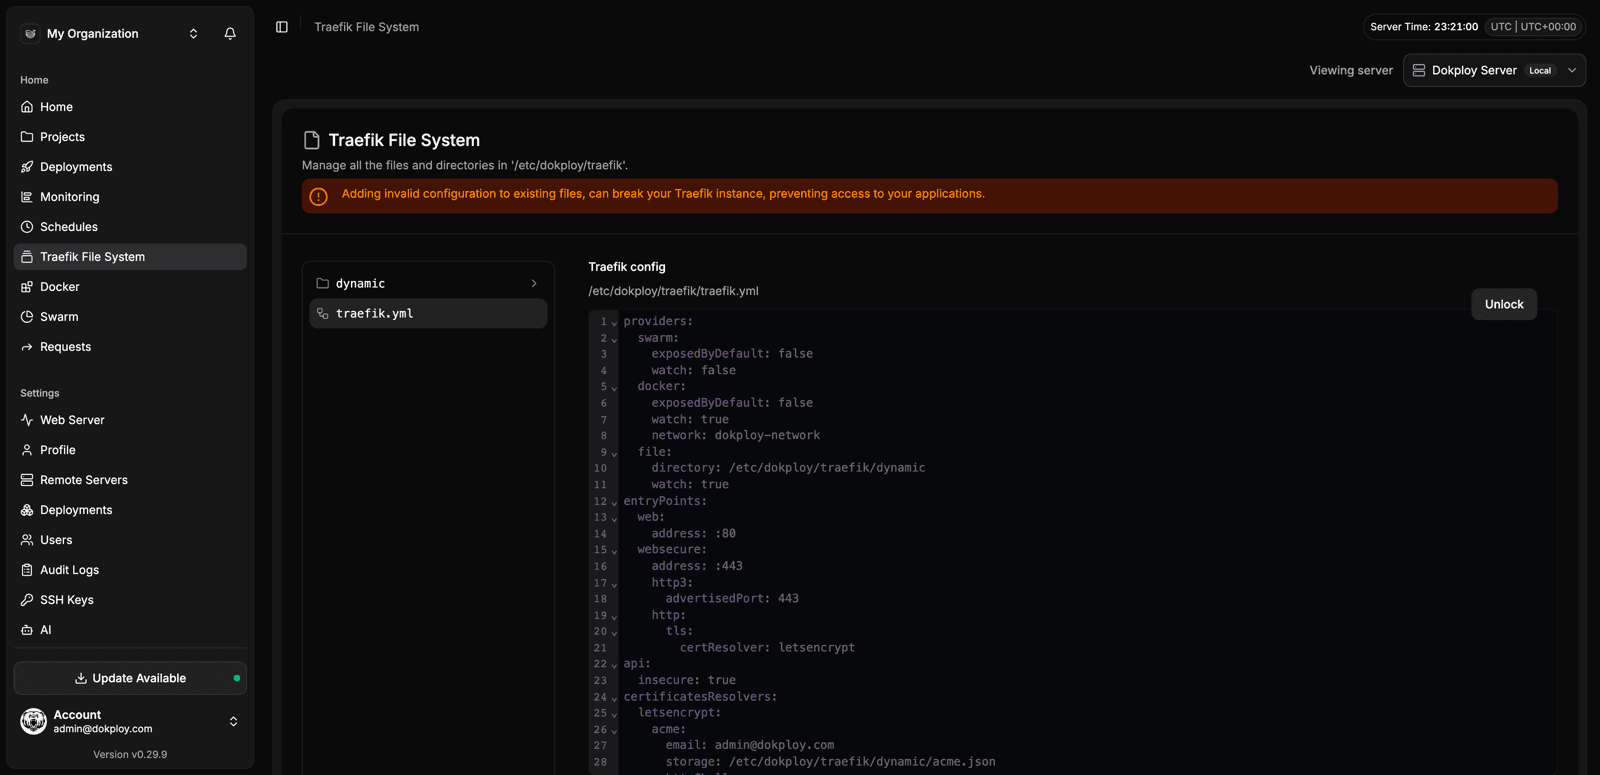The width and height of the screenshot is (1600, 775).
Task: Click the Profile user icon
Action: 27,450
